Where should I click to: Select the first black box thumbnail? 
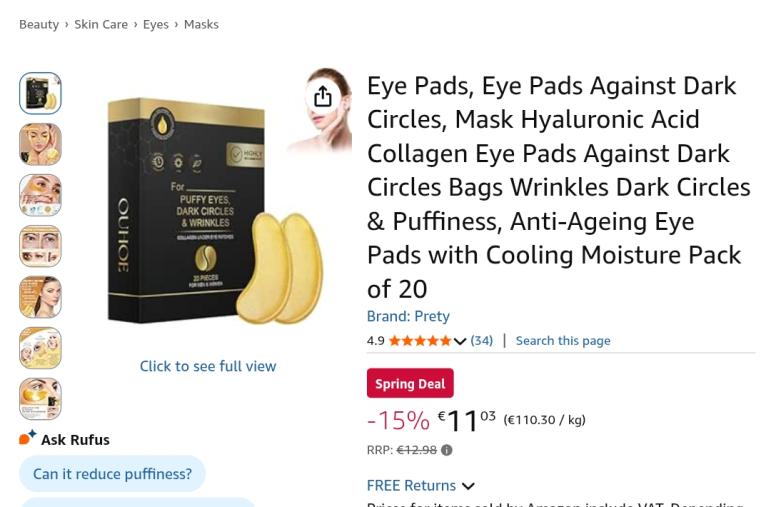pos(40,94)
